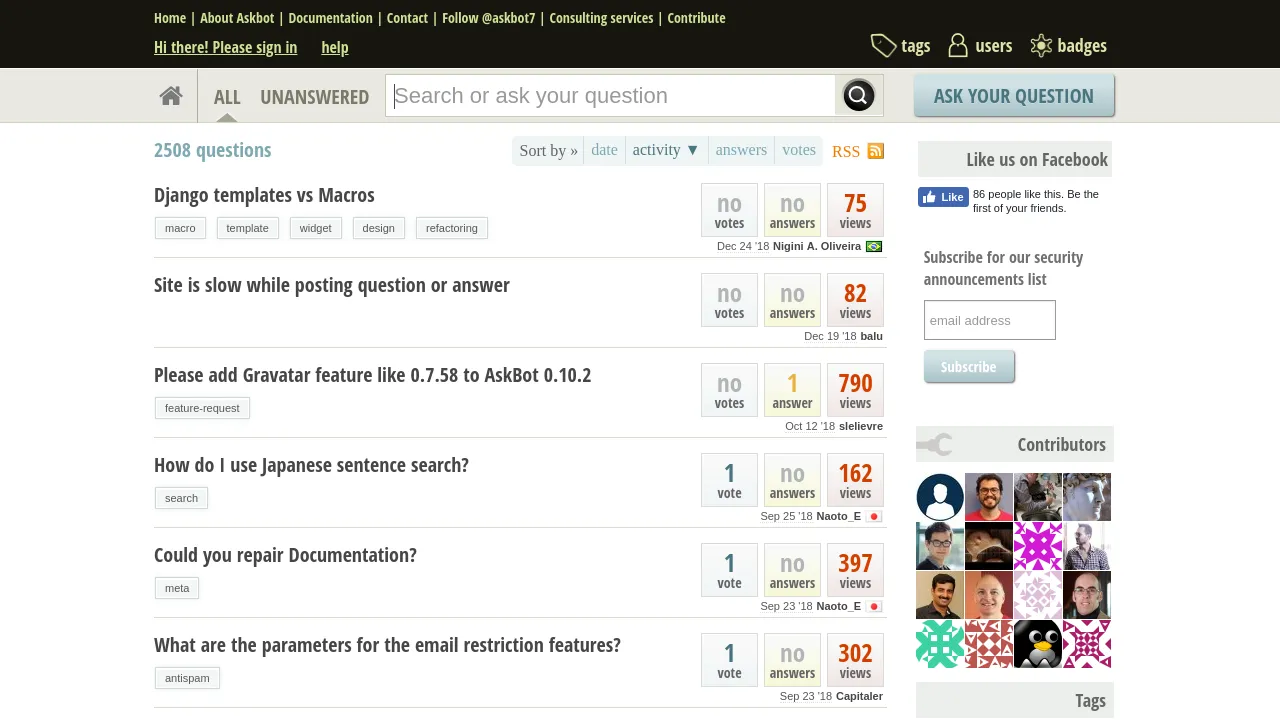Image resolution: width=1280 pixels, height=720 pixels.
Task: Open the tags page via tag icon
Action: click(883, 46)
